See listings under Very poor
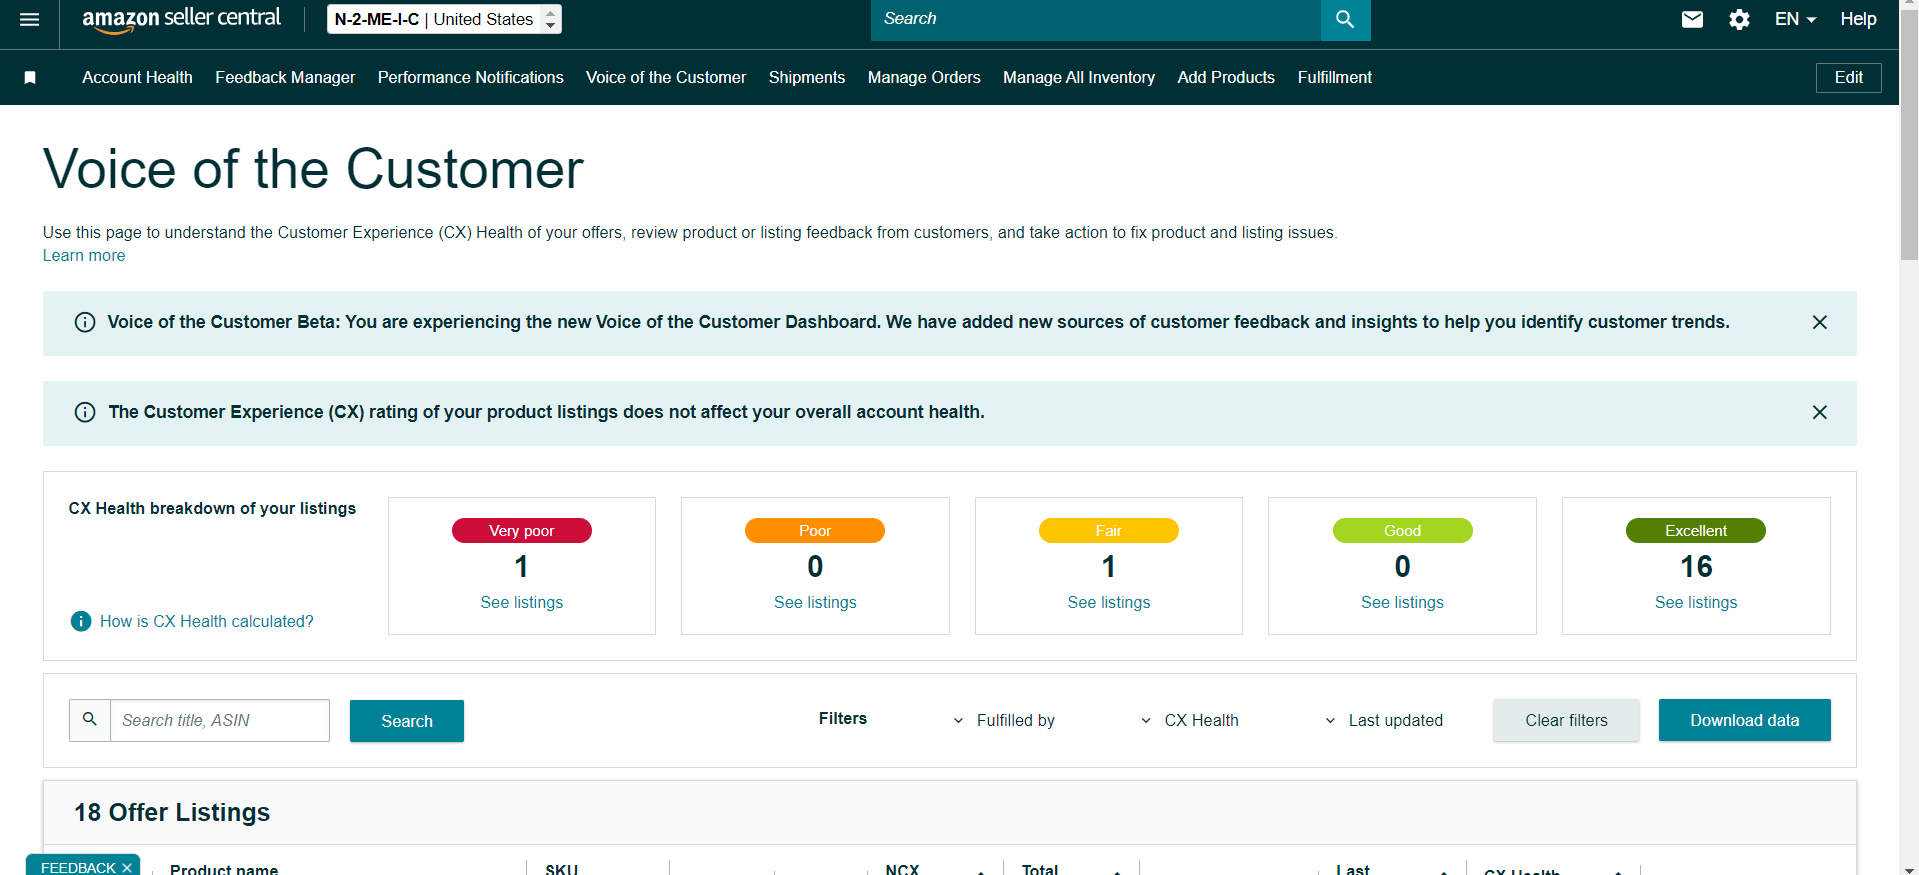The width and height of the screenshot is (1919, 875). [x=522, y=602]
